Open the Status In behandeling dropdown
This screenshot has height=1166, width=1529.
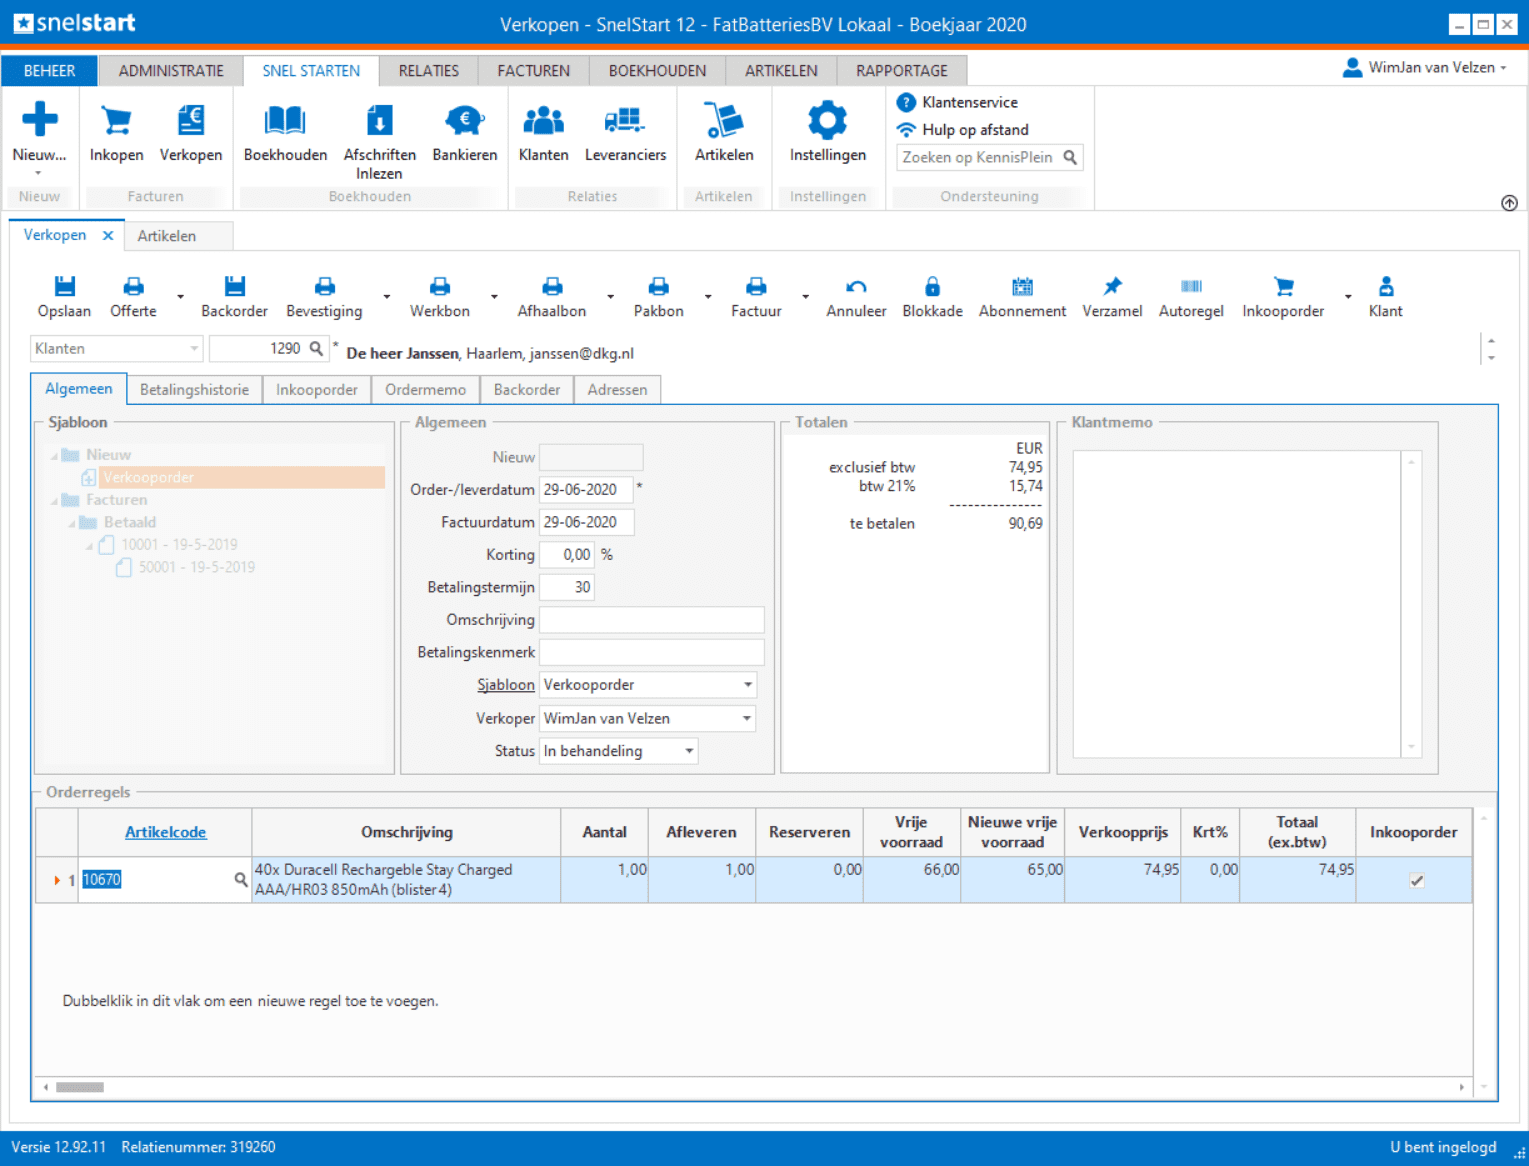689,751
